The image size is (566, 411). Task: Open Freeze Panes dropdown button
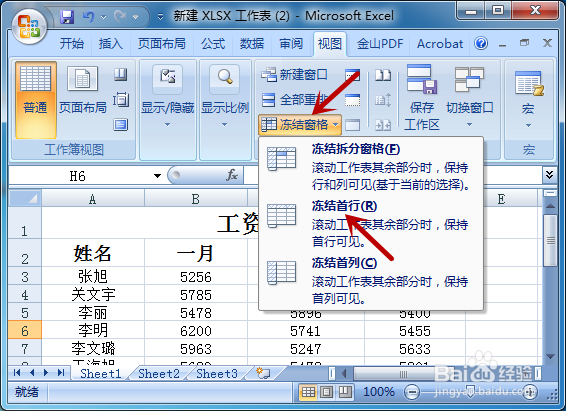coord(300,125)
